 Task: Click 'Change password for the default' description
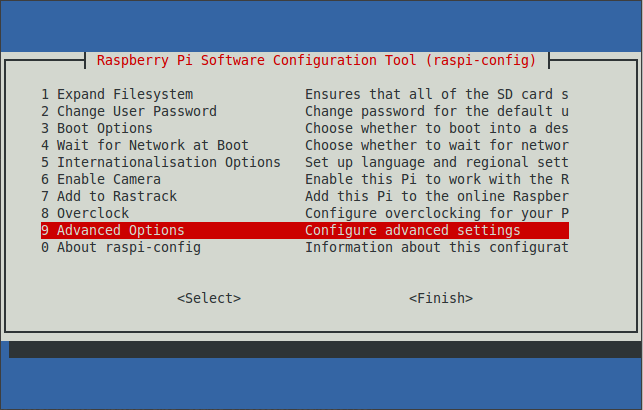tap(437, 111)
